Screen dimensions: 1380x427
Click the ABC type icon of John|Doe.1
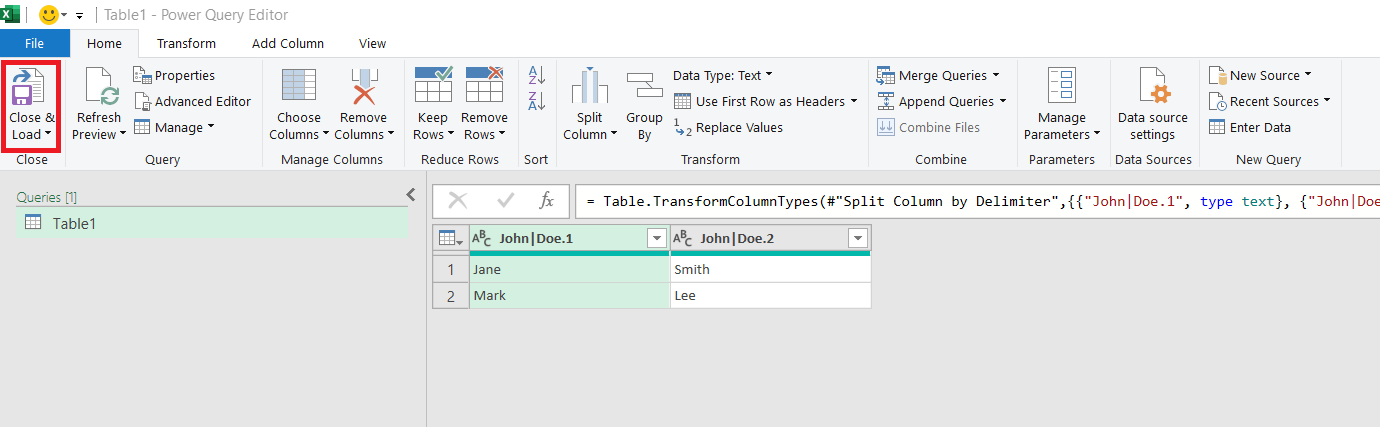click(482, 238)
